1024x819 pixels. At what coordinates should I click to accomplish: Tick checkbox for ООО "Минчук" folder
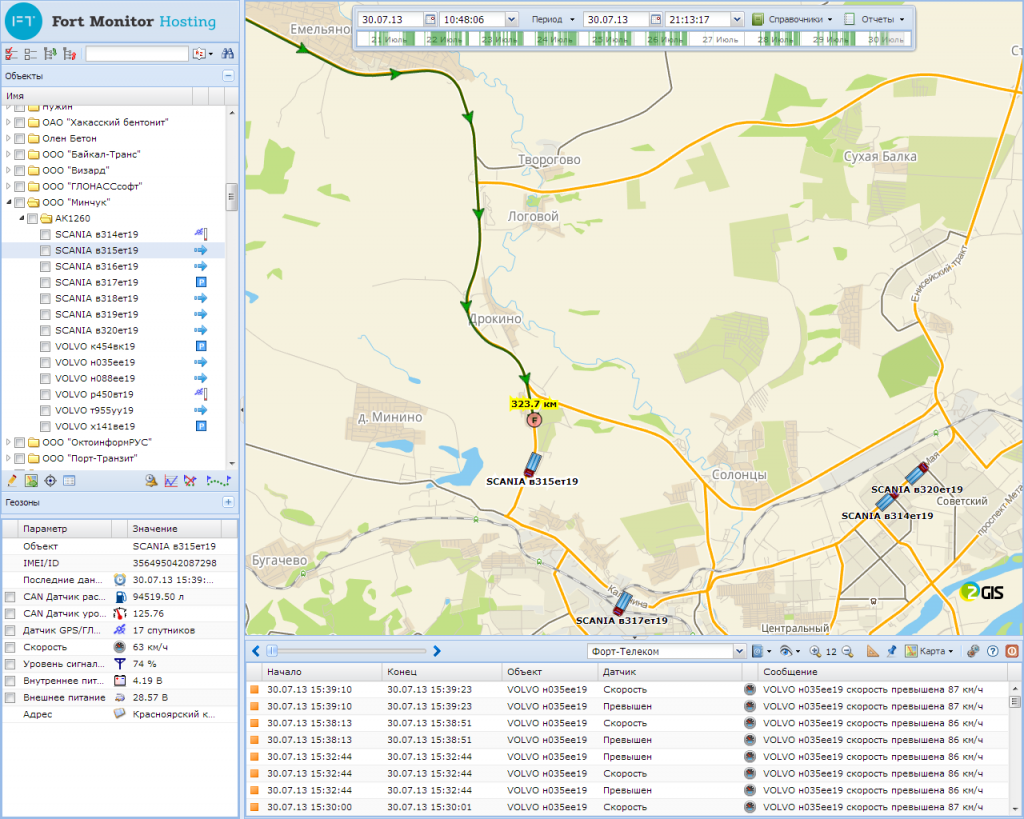pos(20,202)
